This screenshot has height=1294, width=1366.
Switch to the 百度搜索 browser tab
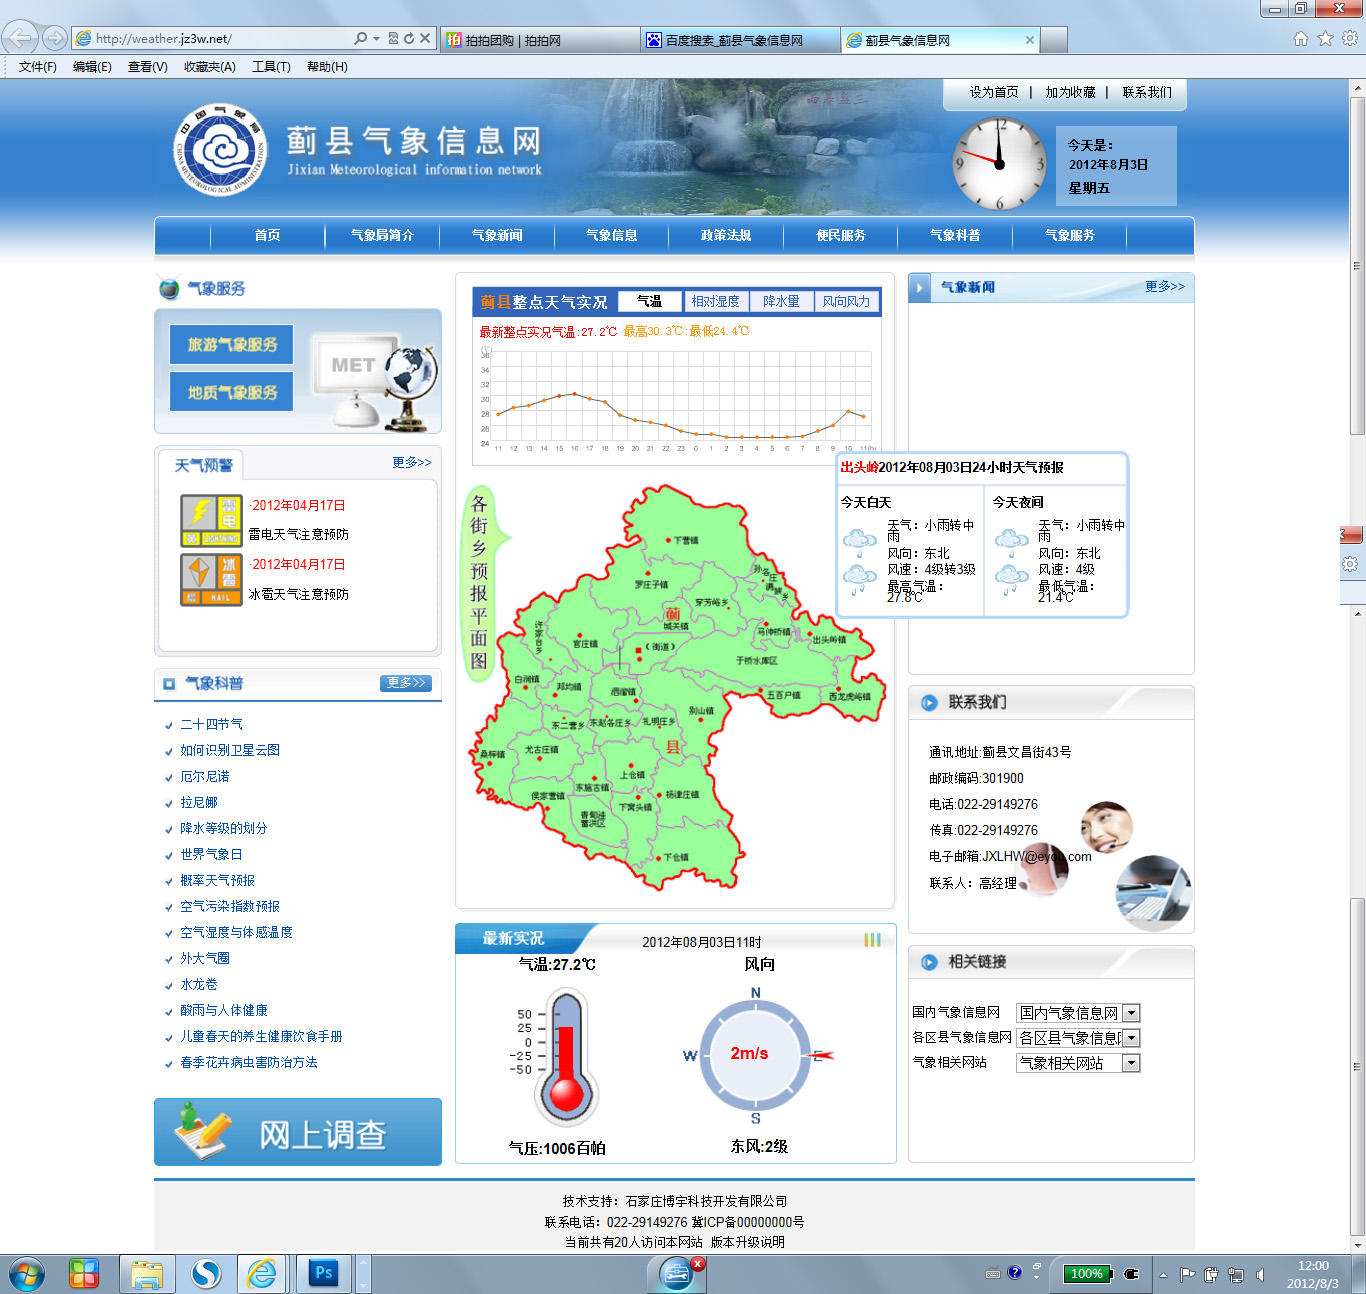(x=740, y=40)
